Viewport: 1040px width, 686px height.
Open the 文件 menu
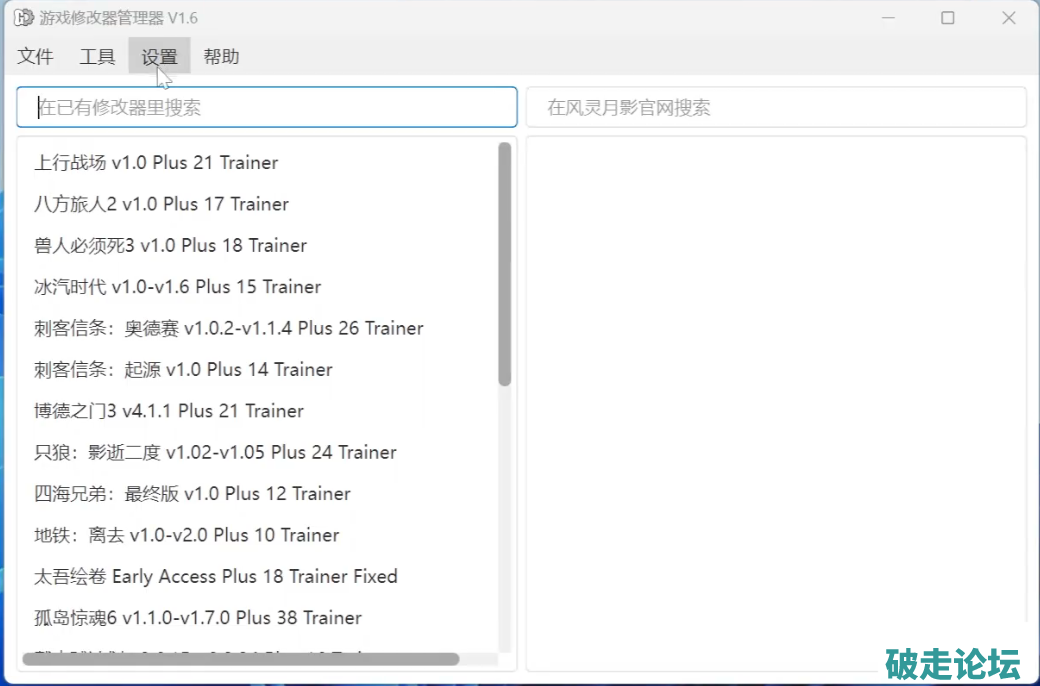click(36, 57)
